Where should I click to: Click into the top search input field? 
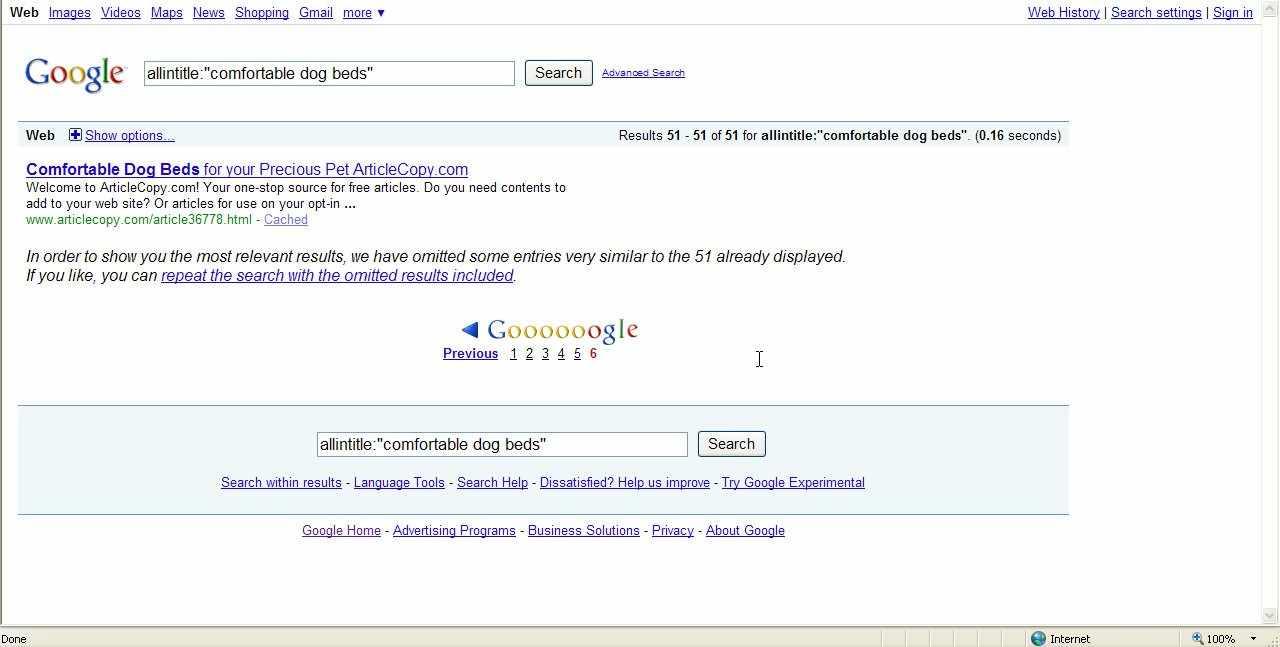(328, 73)
